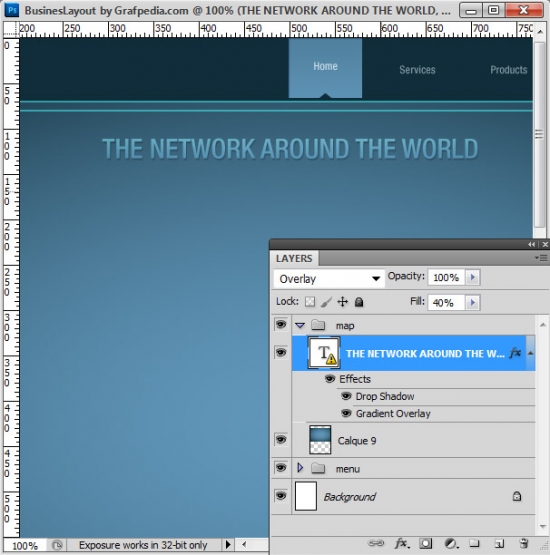Select the LAYERS tab
This screenshot has height=555, width=550.
coord(294,258)
